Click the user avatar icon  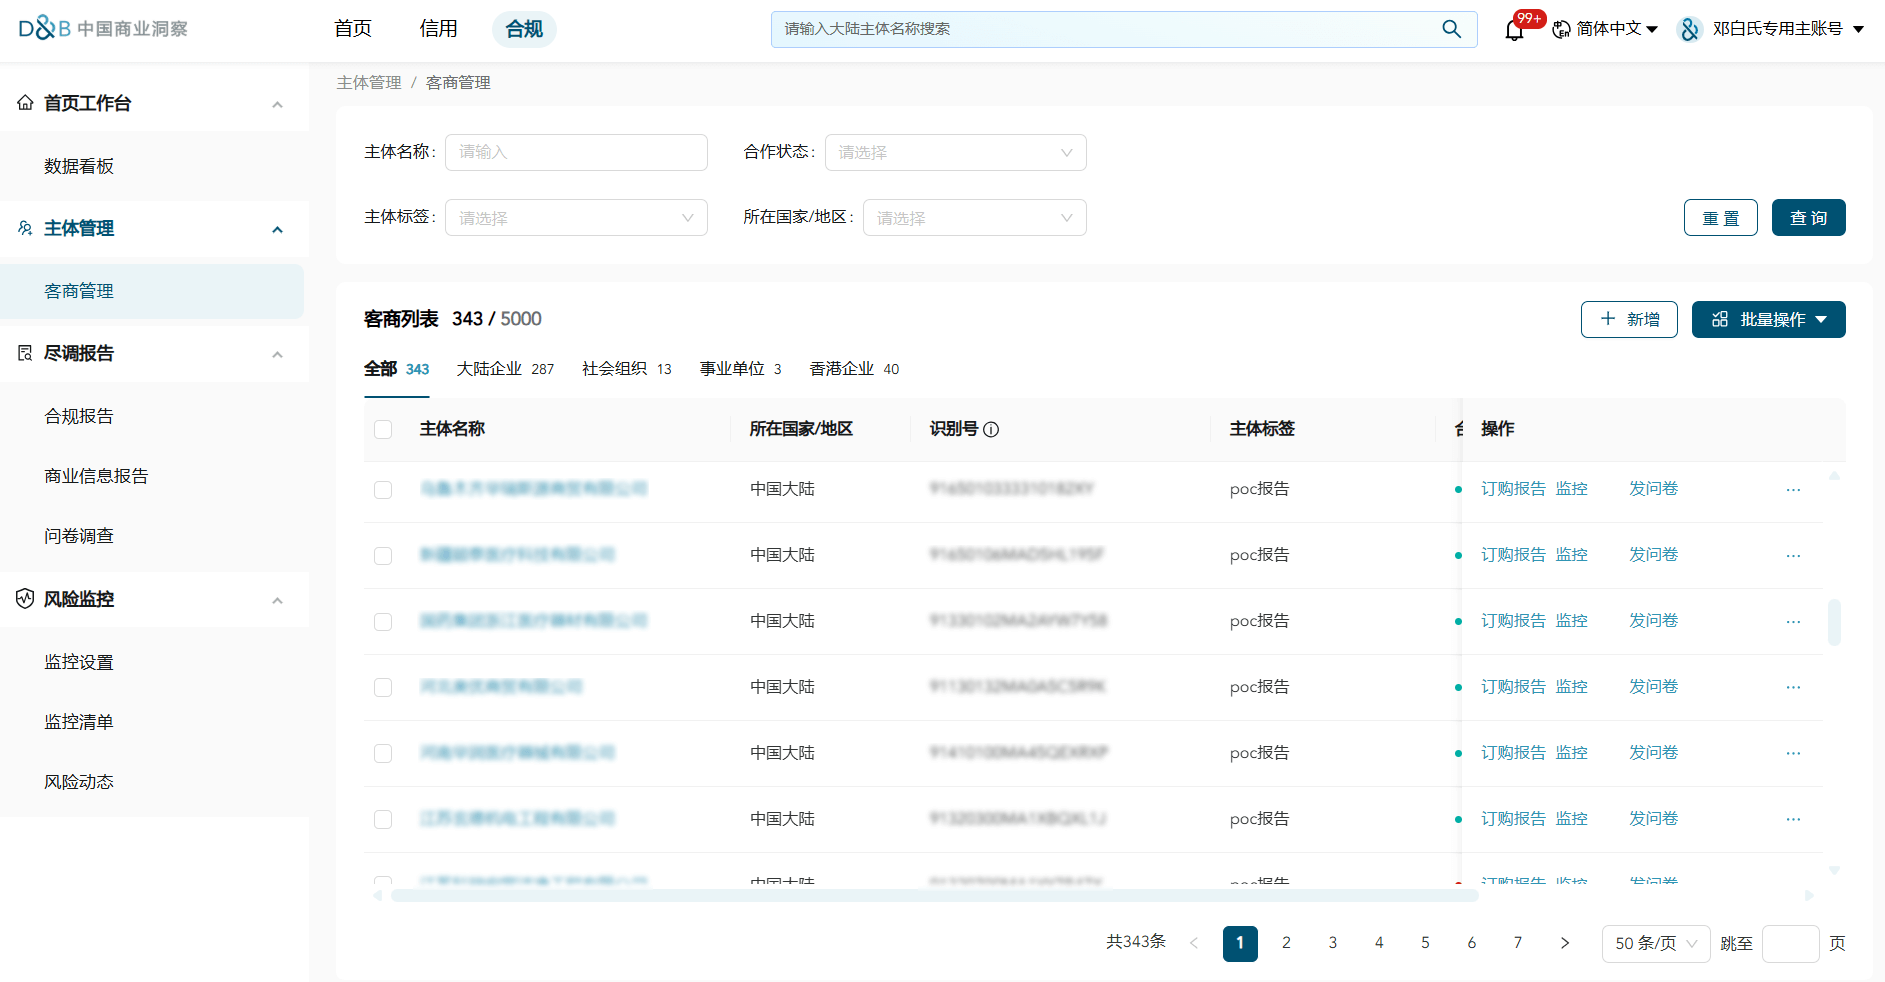pyautogui.click(x=1690, y=29)
